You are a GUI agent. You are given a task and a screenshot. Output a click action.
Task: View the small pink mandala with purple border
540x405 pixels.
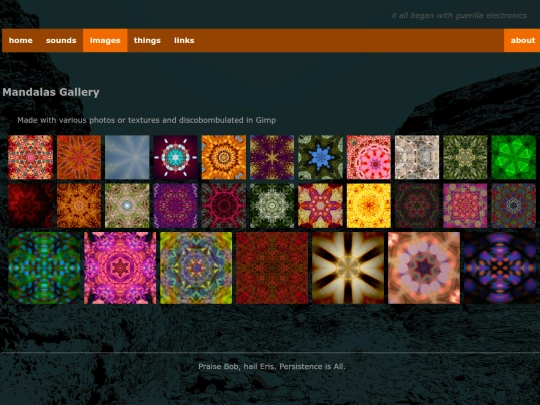pos(465,206)
